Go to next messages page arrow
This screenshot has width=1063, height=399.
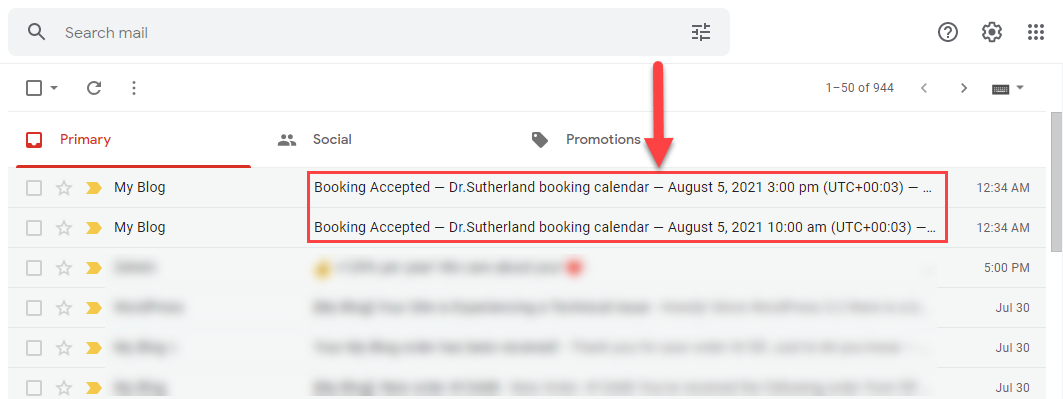963,88
